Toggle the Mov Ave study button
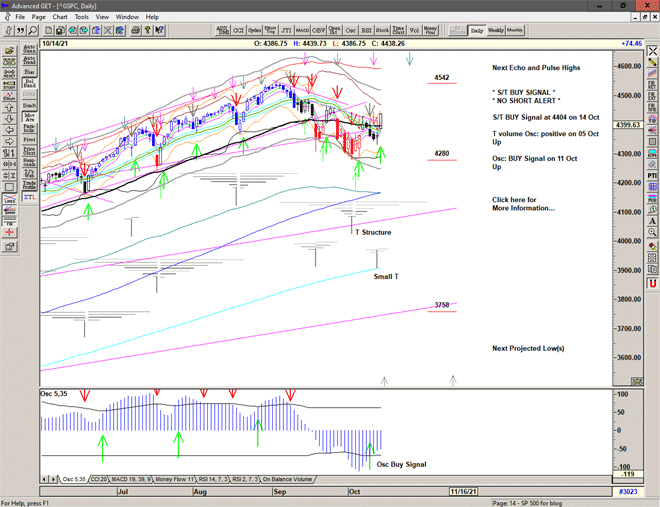This screenshot has height=507, width=660. click(30, 116)
